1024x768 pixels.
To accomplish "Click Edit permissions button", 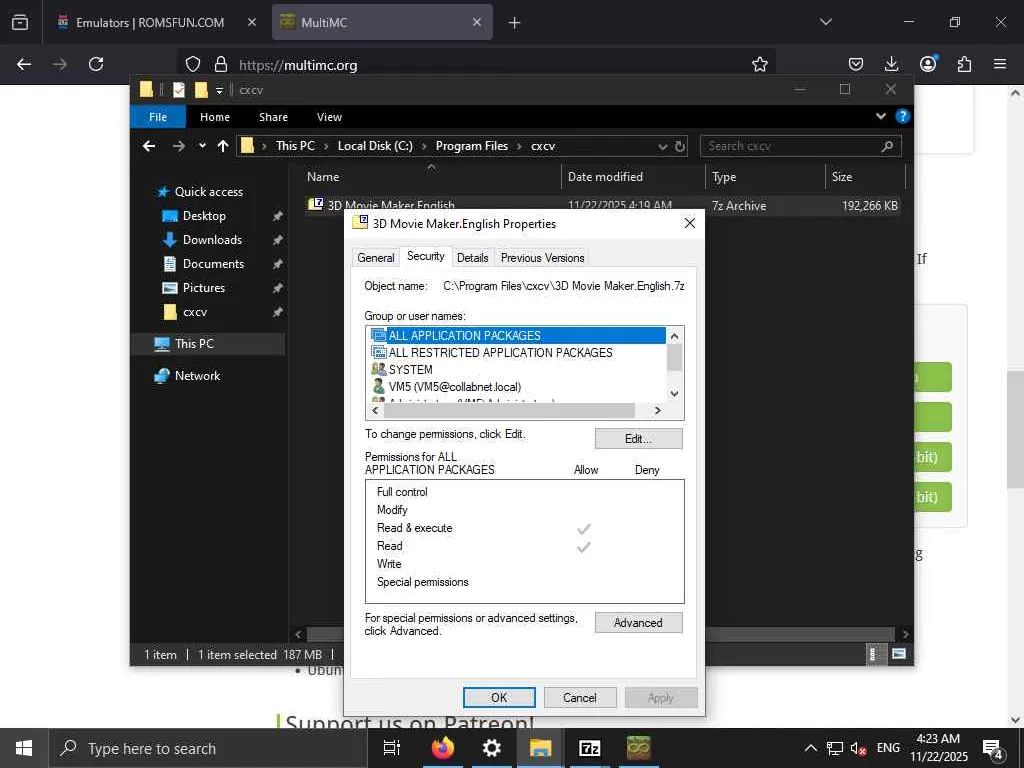I will click(x=638, y=439).
